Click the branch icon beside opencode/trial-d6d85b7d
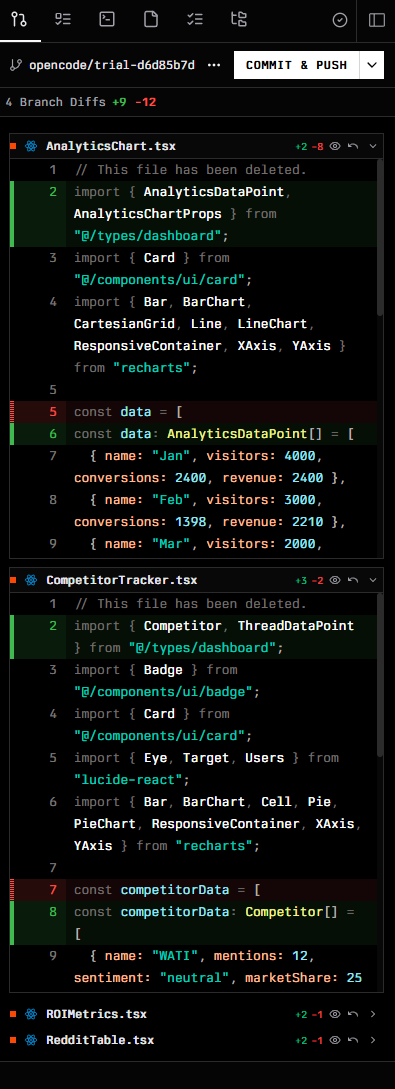This screenshot has height=1089, width=395. click(x=16, y=65)
